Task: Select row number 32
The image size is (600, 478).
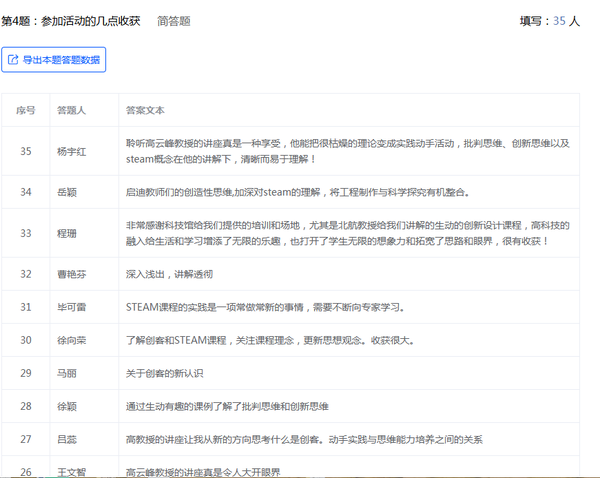Action: tap(26, 274)
